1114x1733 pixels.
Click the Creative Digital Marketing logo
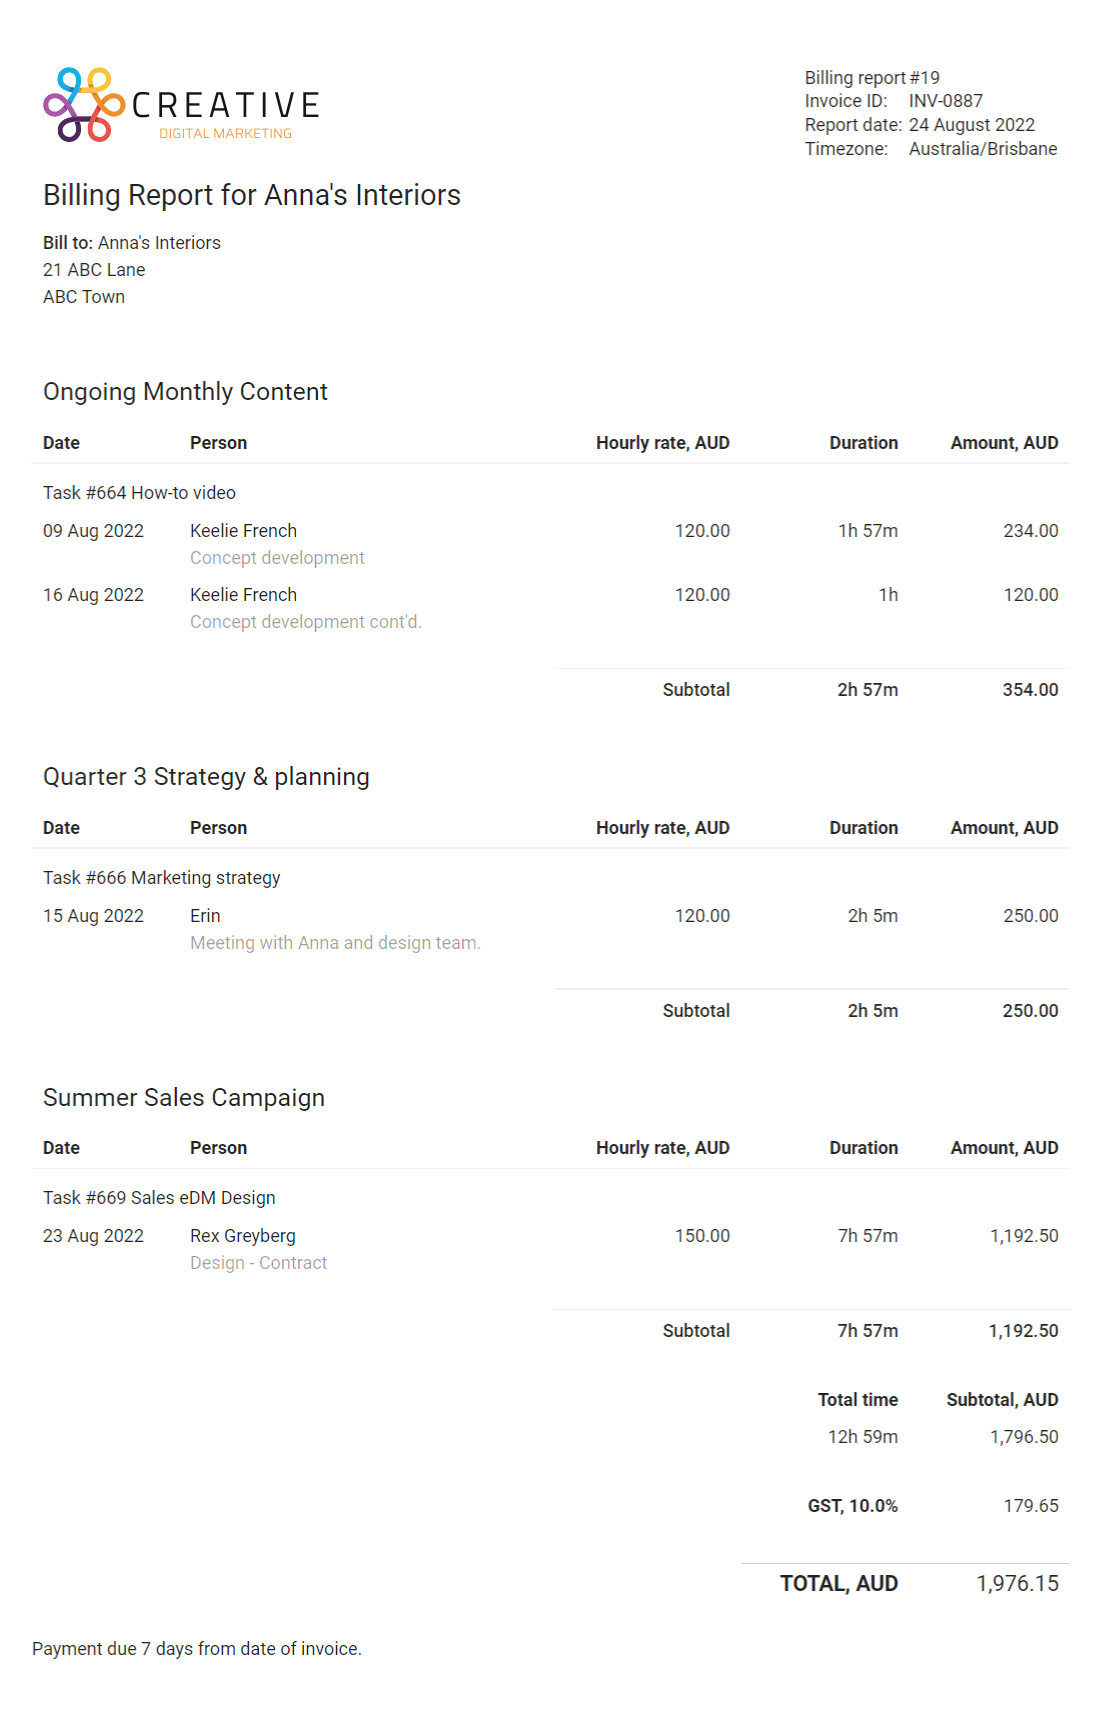181,105
